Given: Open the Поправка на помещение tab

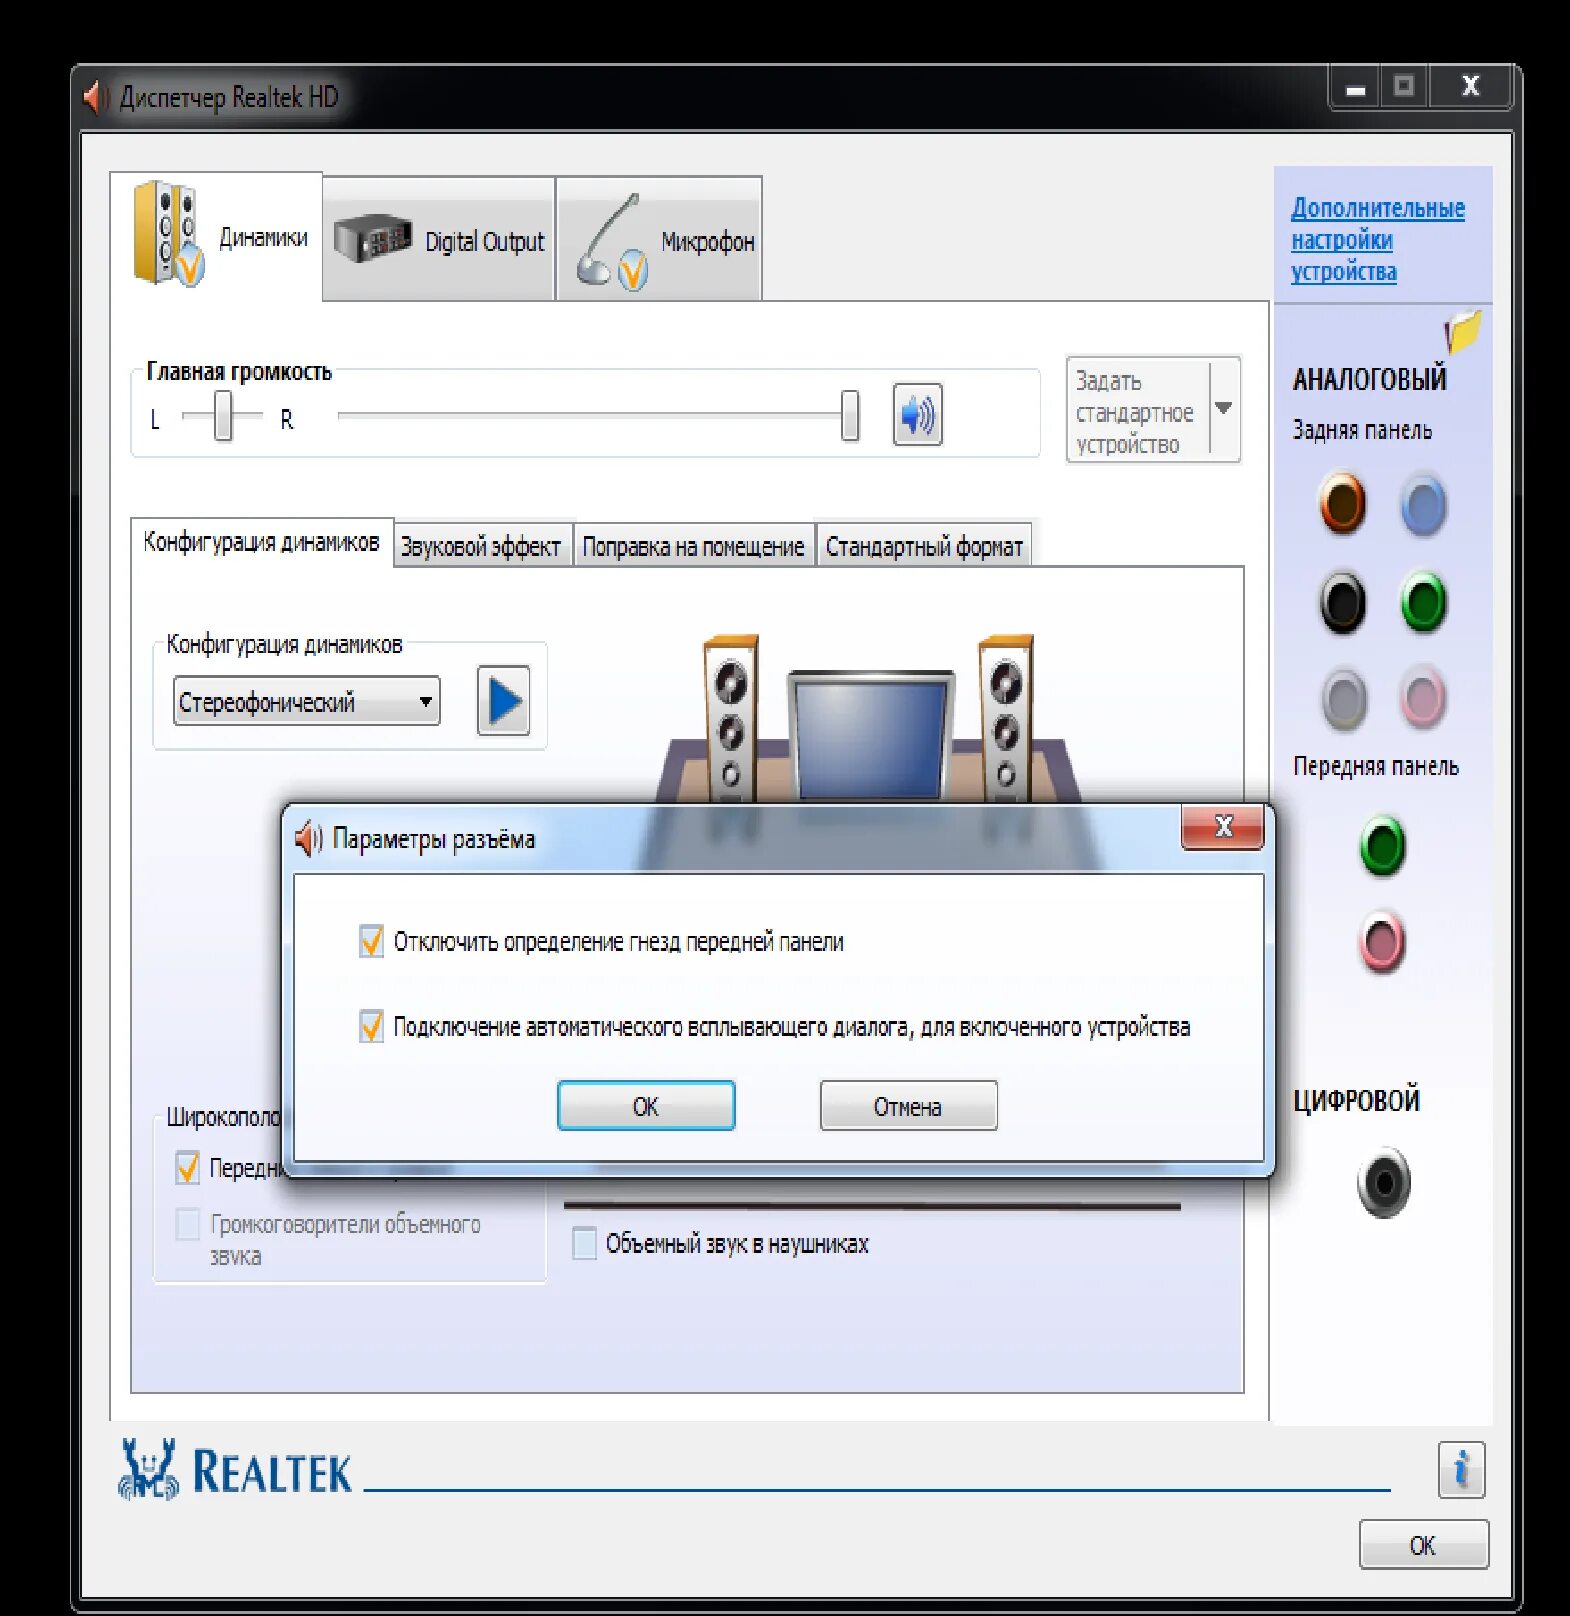Looking at the screenshot, I should tap(694, 546).
